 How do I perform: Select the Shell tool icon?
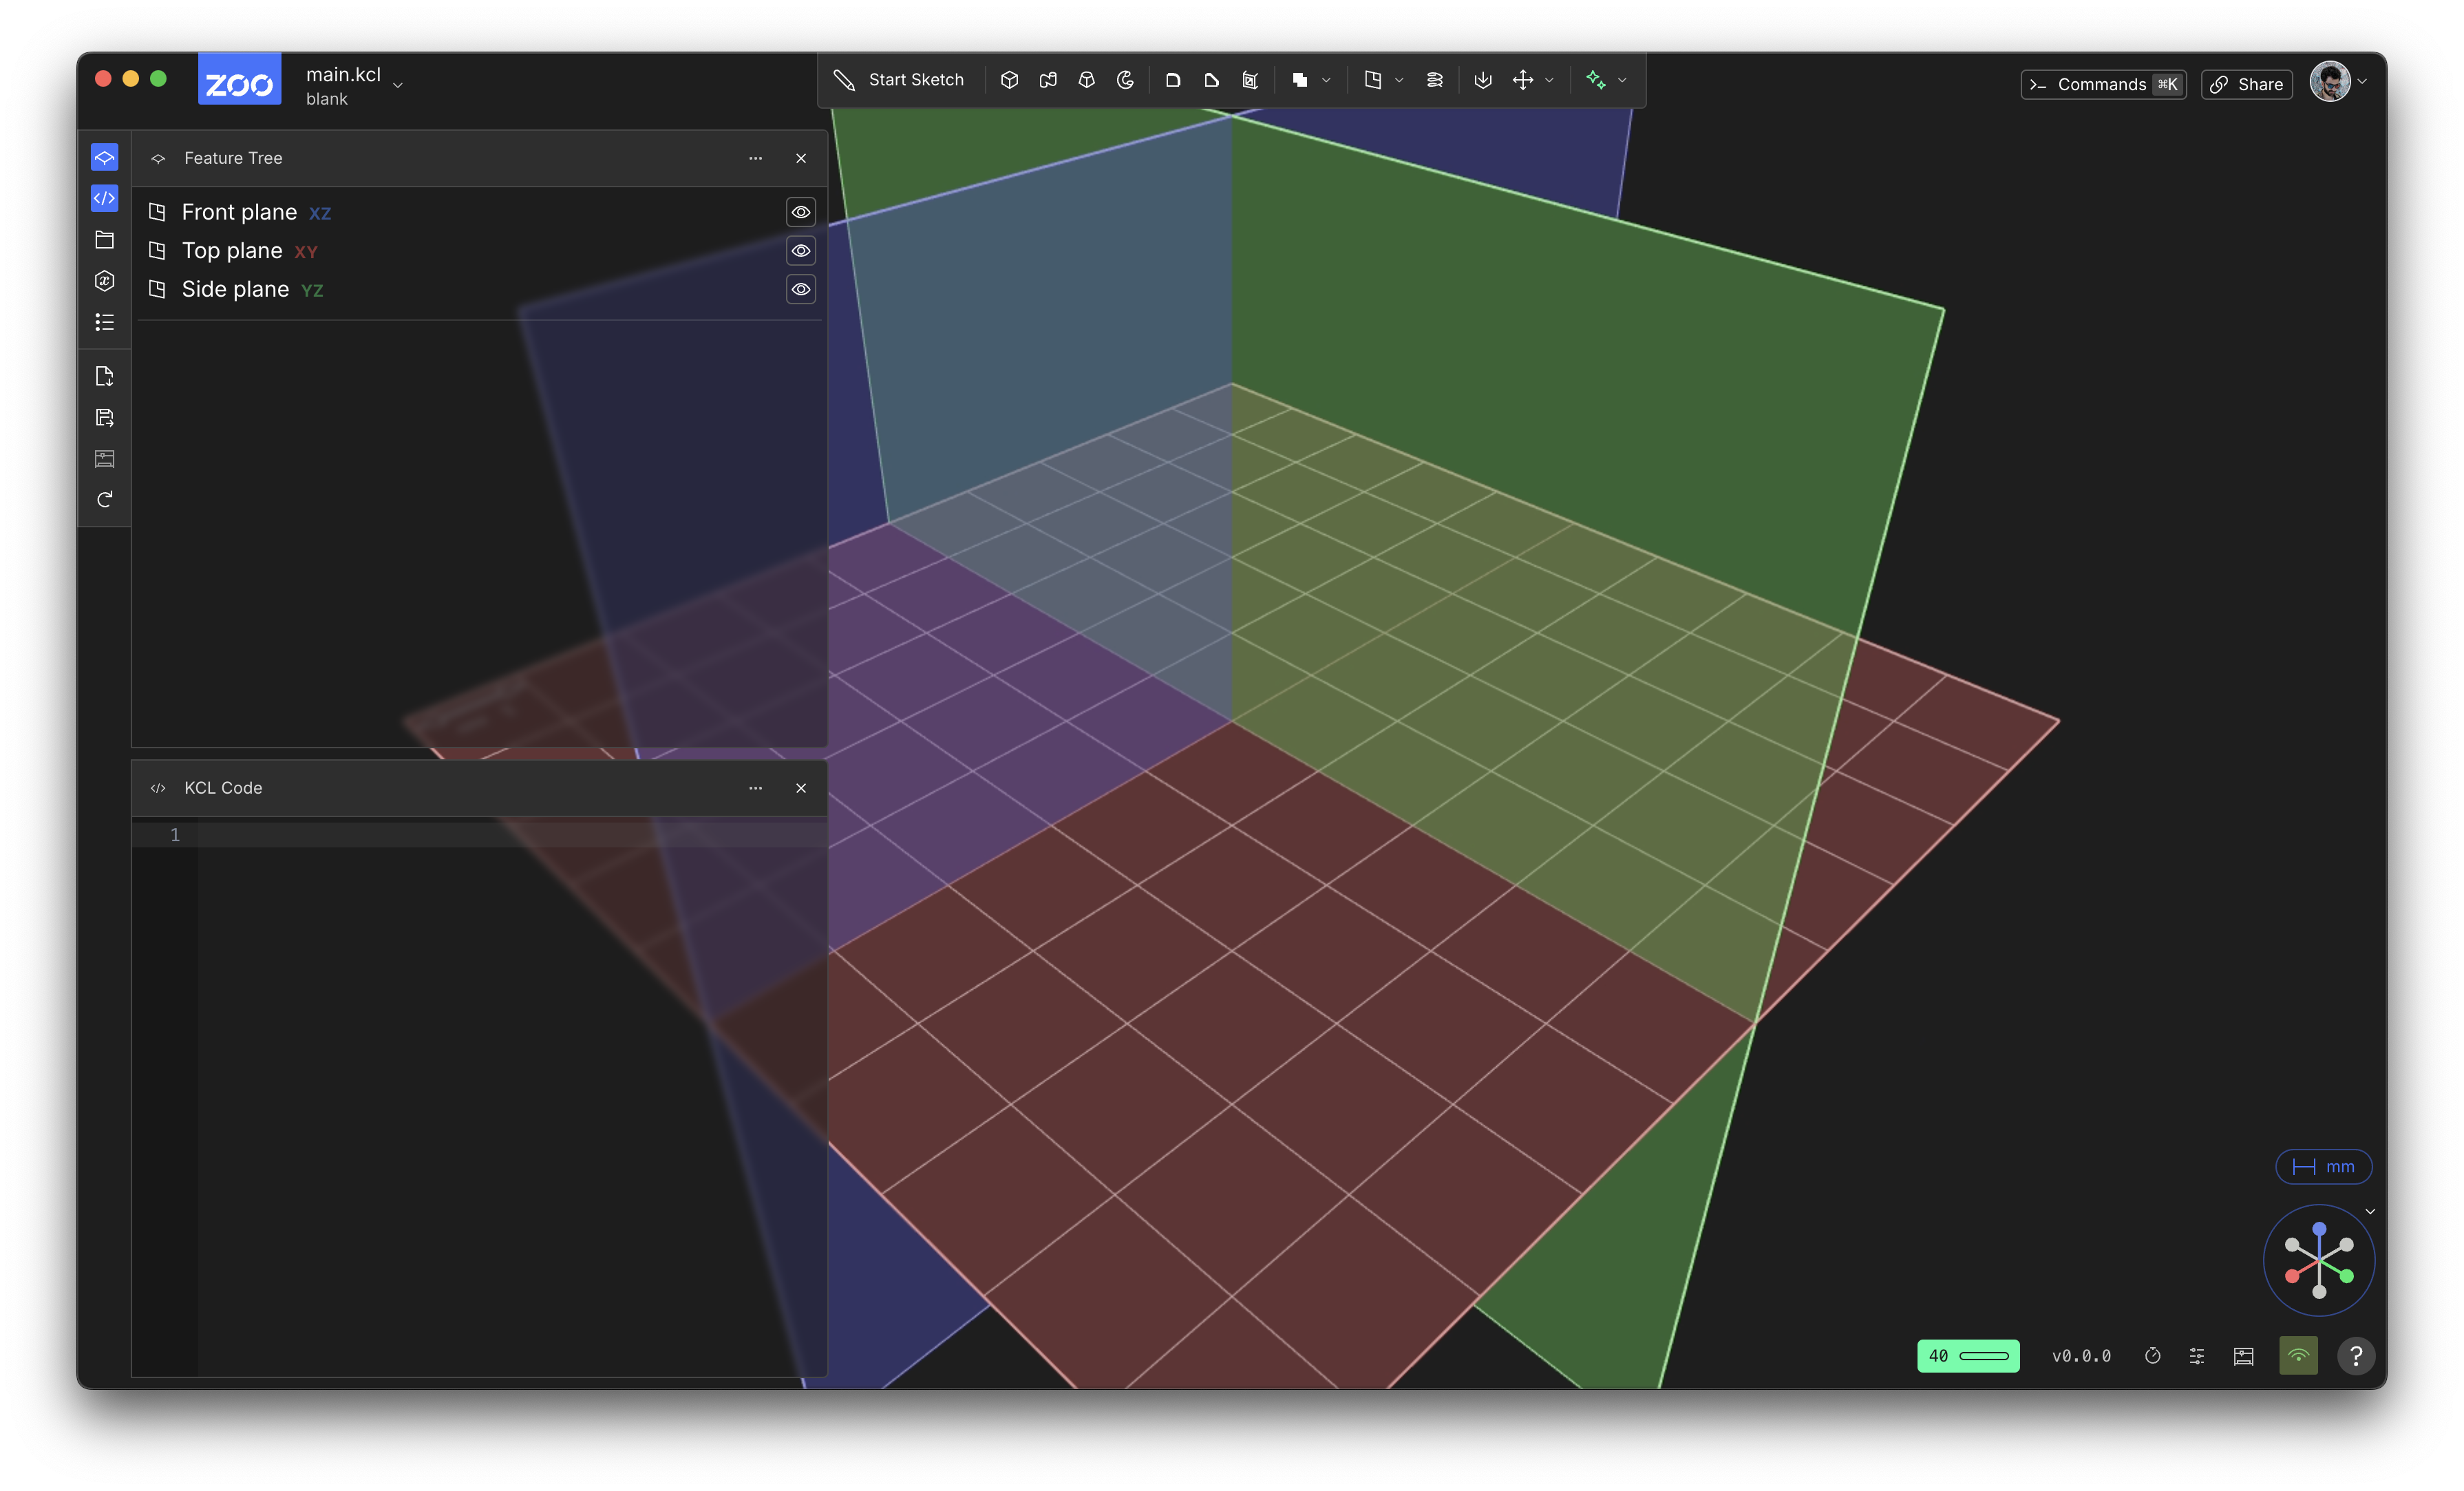tap(1250, 80)
